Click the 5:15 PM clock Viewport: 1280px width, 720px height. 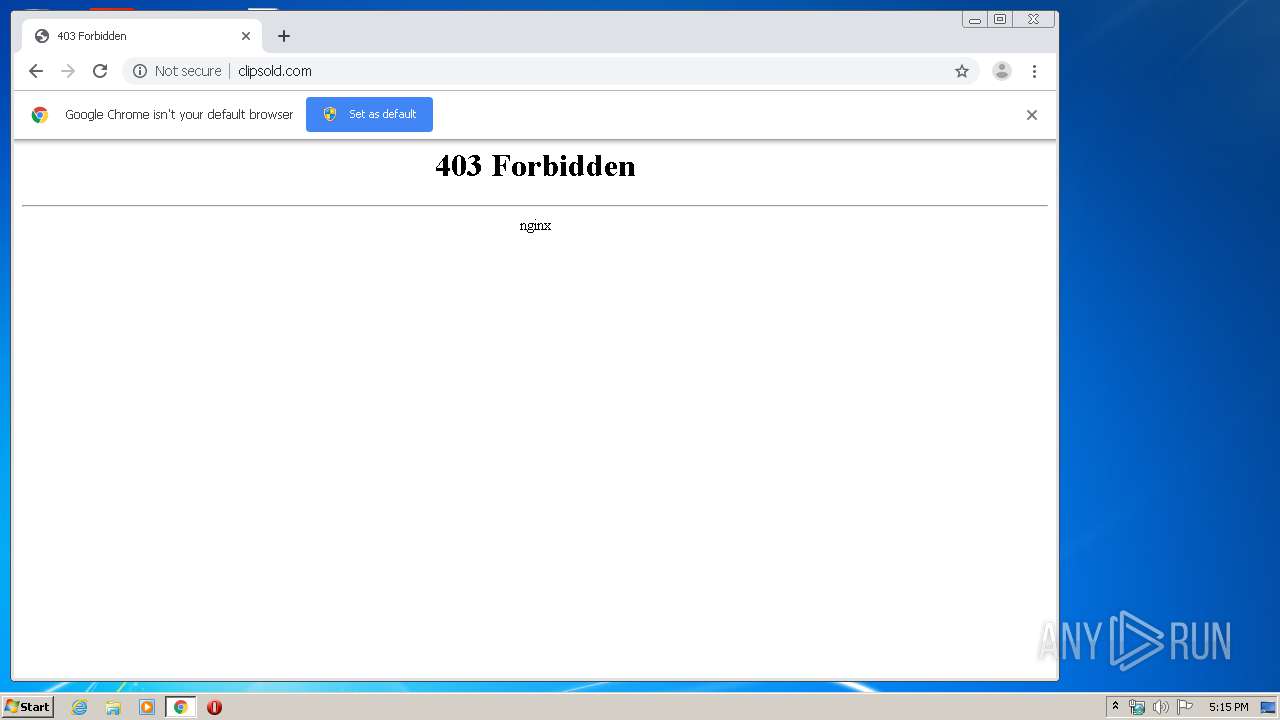pos(1228,707)
